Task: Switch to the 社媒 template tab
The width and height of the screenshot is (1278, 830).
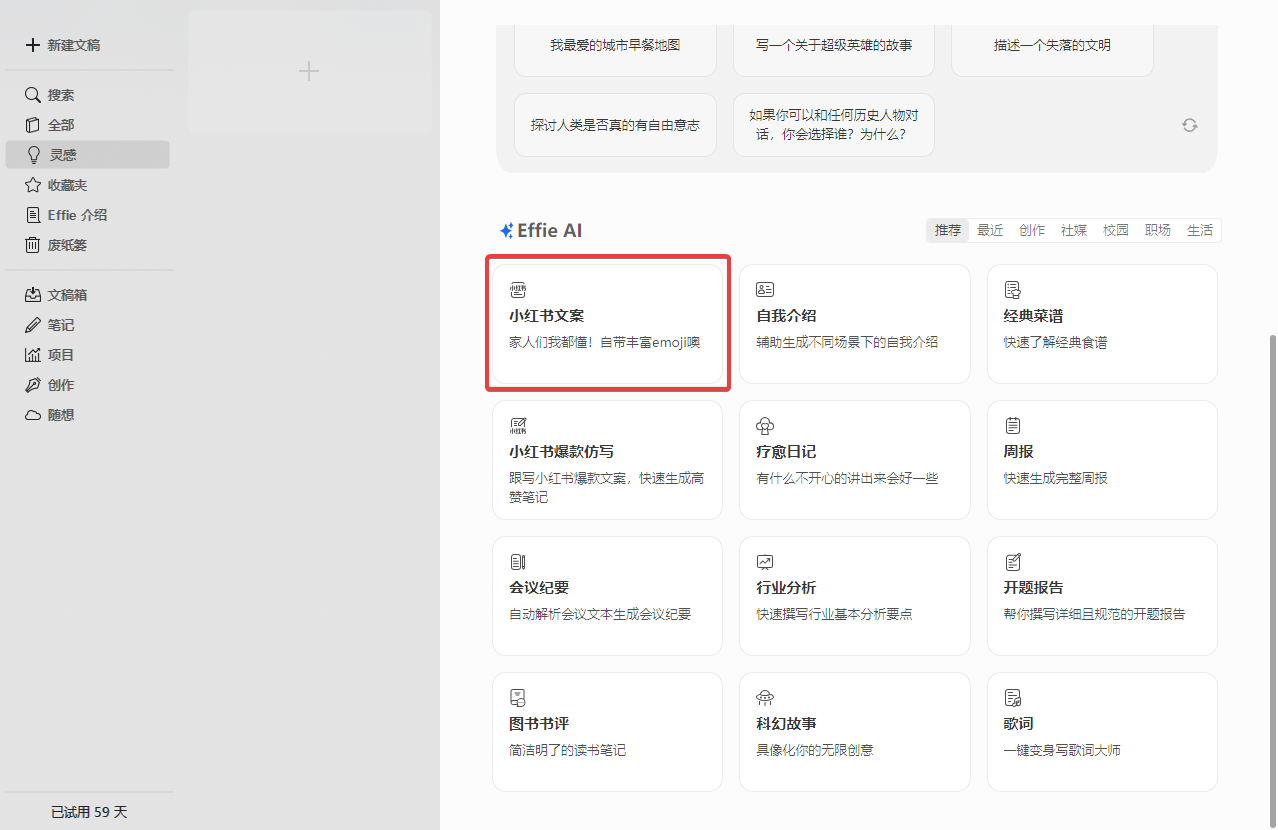Action: pos(1073,230)
